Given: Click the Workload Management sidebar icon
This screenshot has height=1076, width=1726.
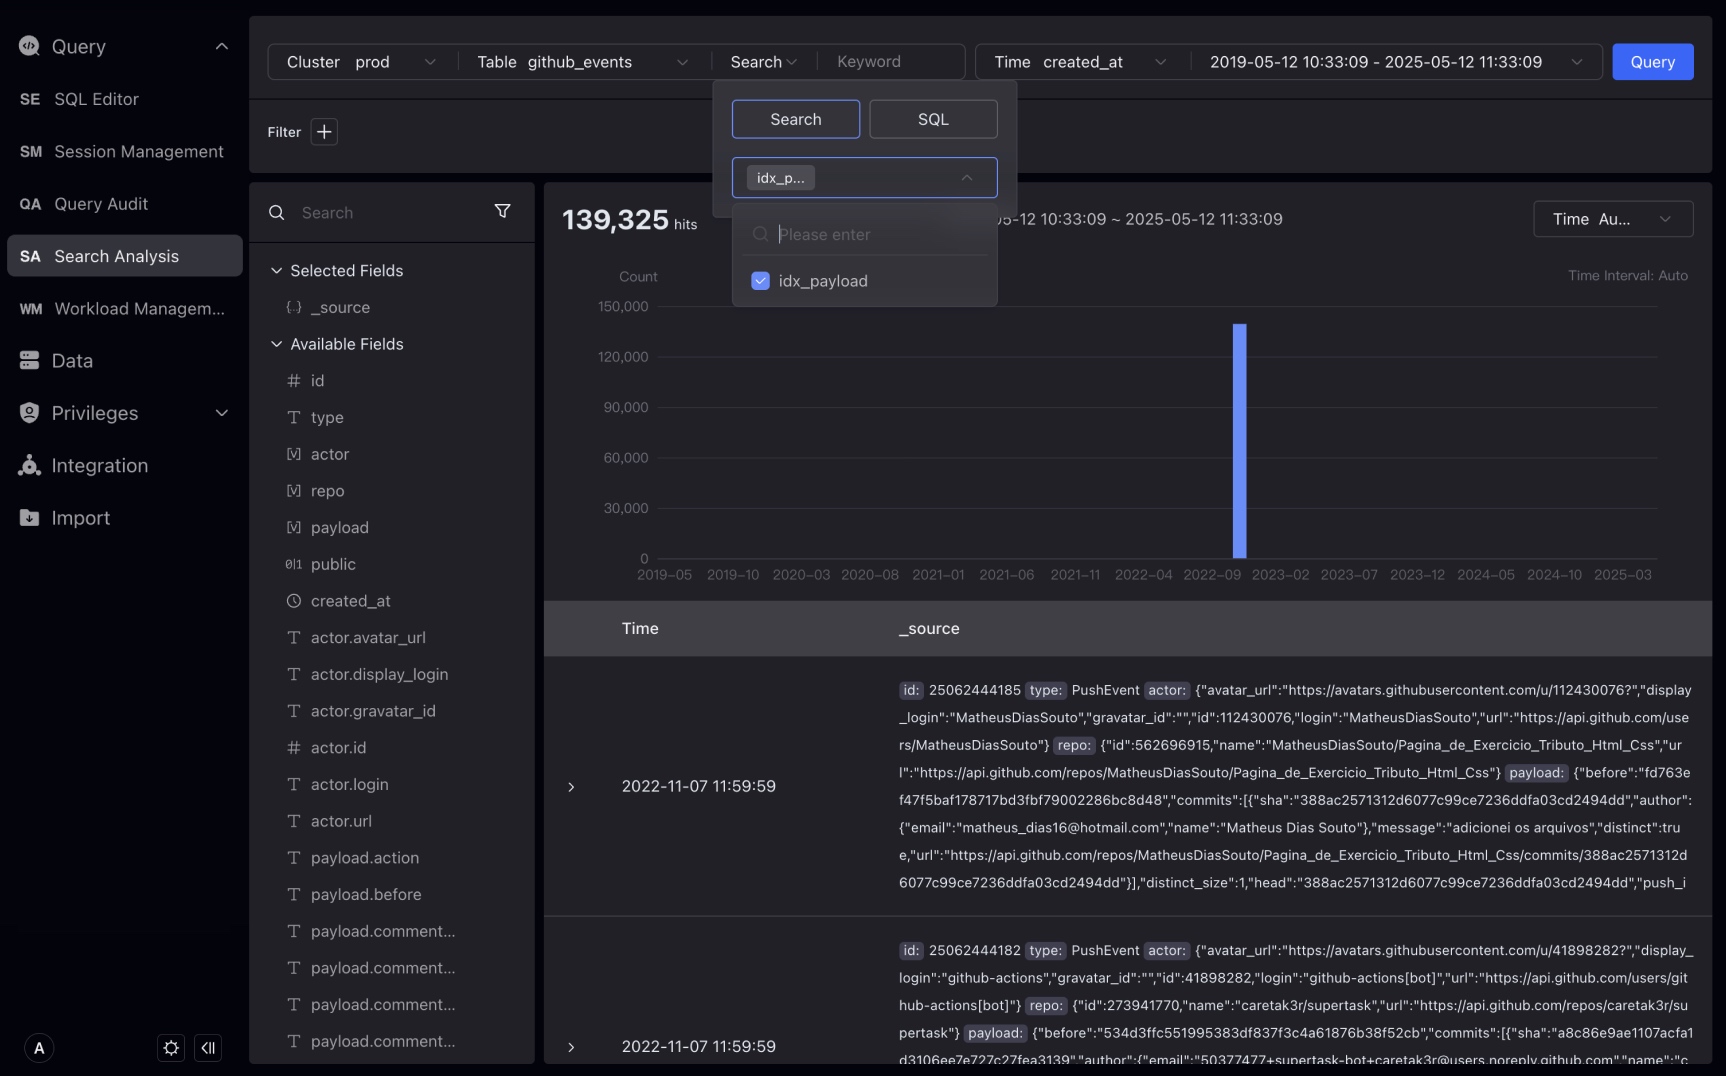Looking at the screenshot, I should tap(30, 309).
